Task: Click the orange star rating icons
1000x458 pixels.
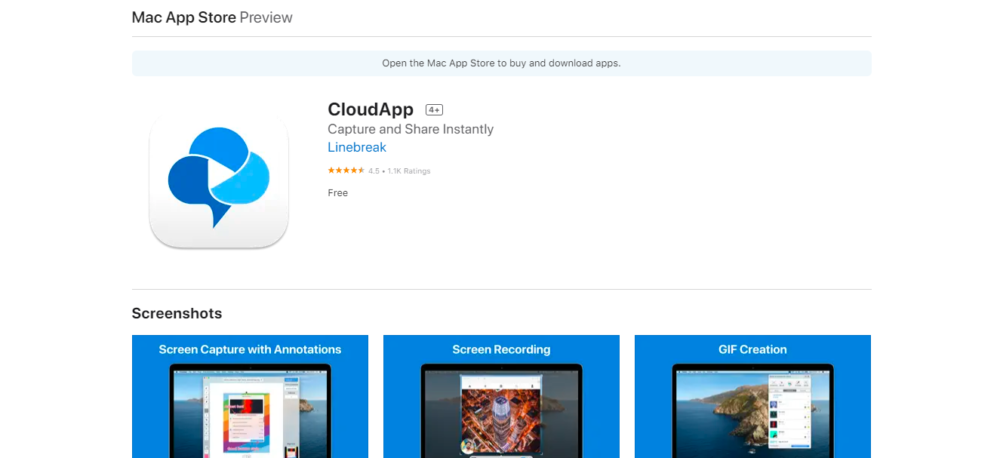Action: pyautogui.click(x=346, y=171)
